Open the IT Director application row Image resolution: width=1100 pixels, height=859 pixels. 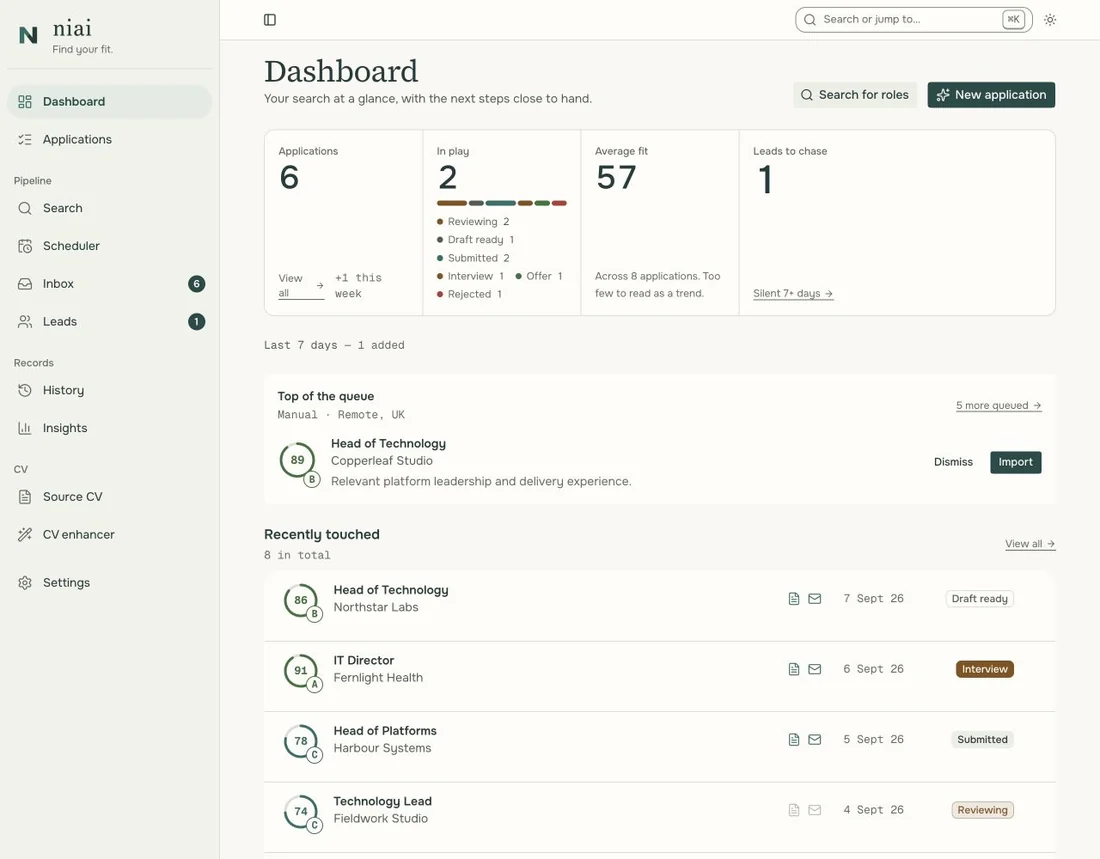pyautogui.click(x=659, y=677)
